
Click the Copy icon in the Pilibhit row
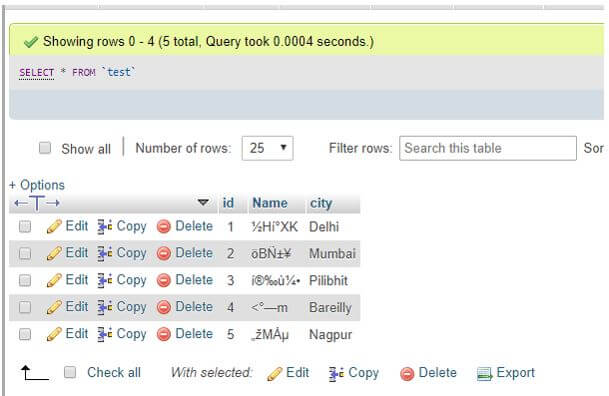(104, 280)
